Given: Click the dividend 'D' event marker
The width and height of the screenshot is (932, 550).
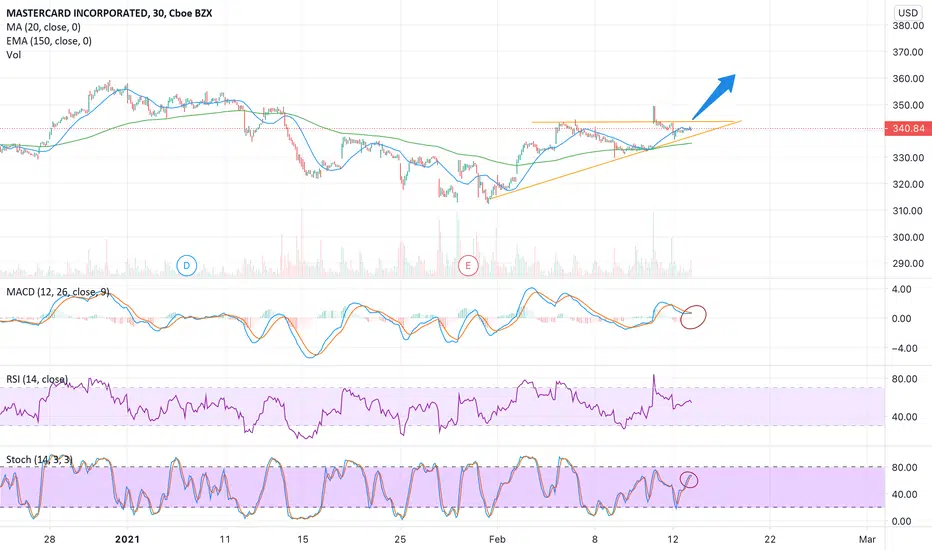Looking at the screenshot, I should point(187,265).
